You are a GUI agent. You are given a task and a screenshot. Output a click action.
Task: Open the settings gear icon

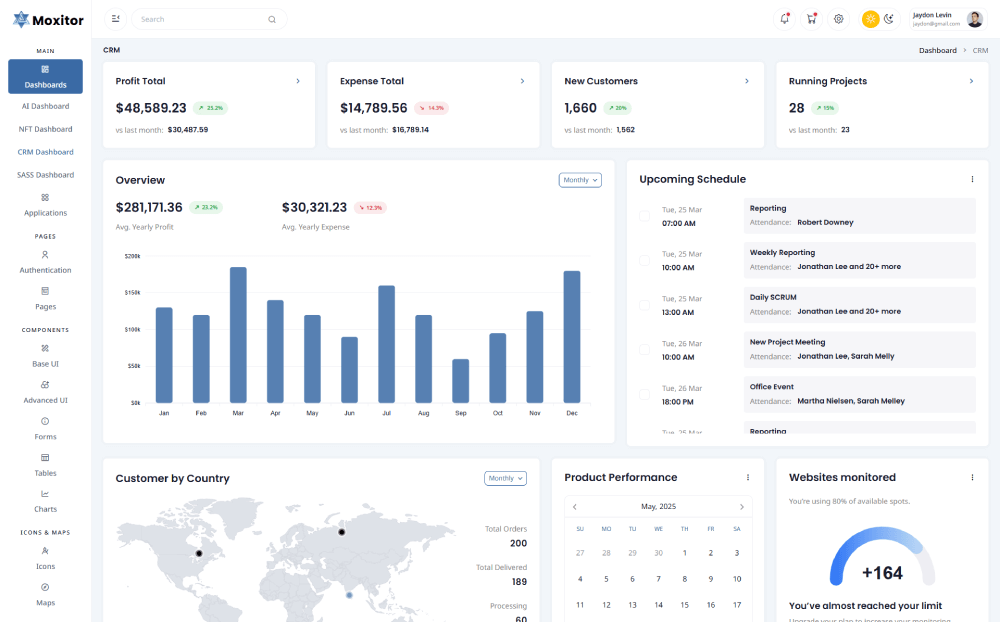[x=839, y=19]
